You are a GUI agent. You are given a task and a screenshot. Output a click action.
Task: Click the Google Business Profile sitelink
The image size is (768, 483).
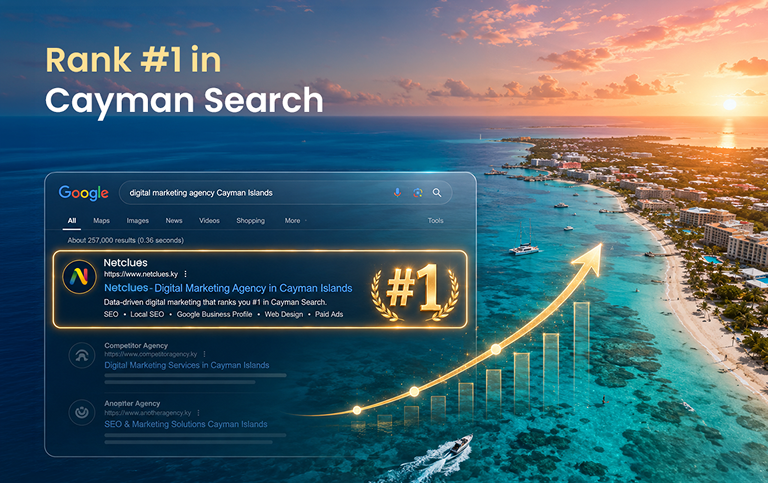pyautogui.click(x=215, y=314)
